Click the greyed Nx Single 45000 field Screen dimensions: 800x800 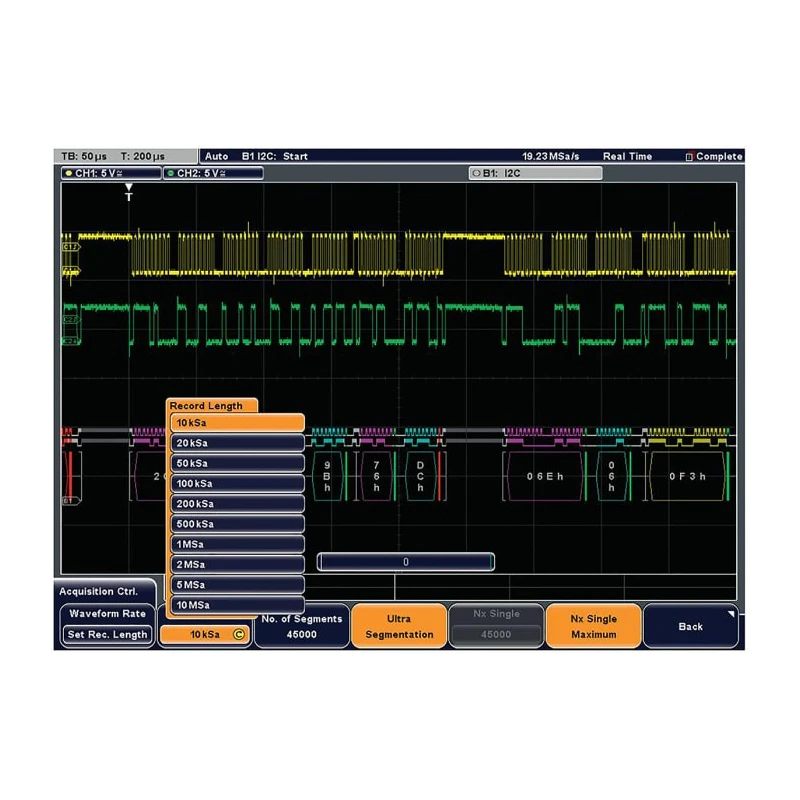[x=496, y=626]
